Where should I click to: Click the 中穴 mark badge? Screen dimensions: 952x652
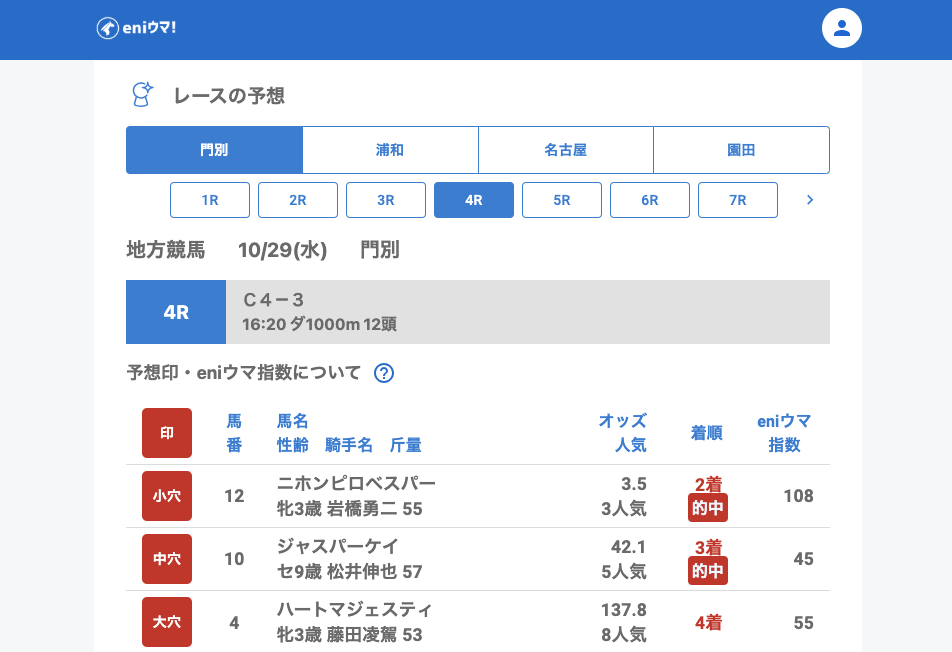click(167, 559)
